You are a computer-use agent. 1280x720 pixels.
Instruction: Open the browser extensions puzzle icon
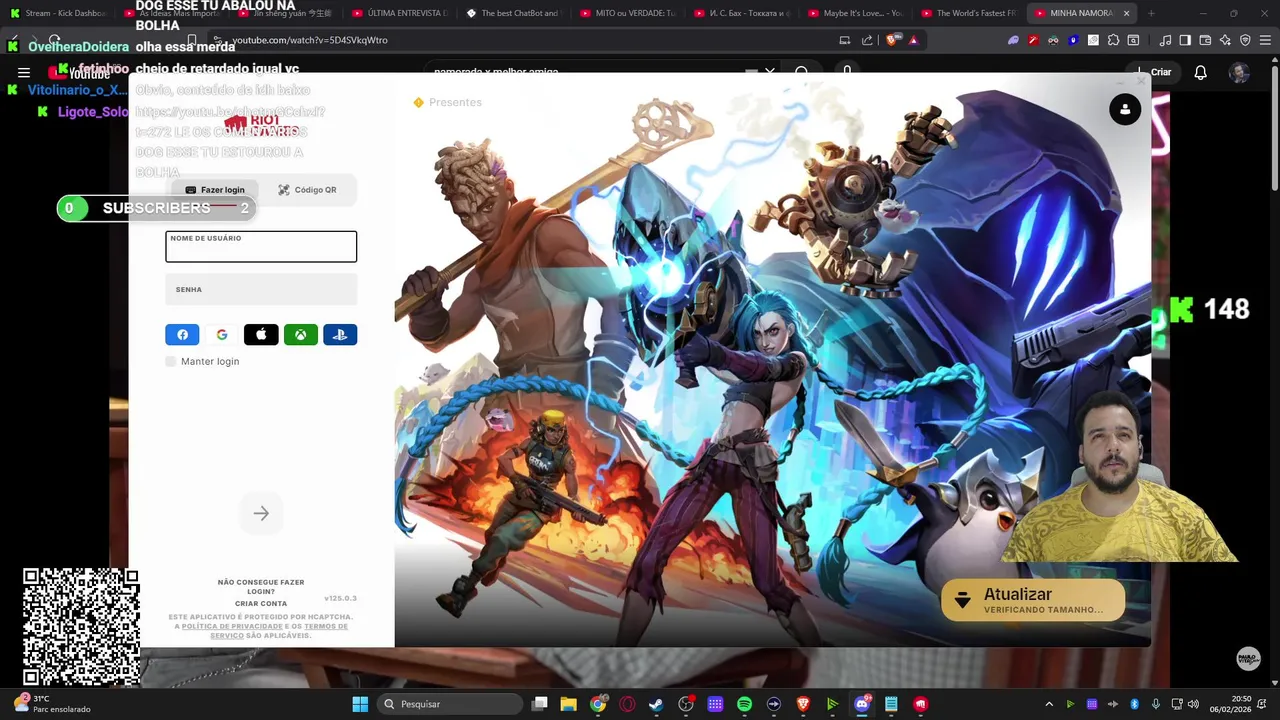[1113, 40]
